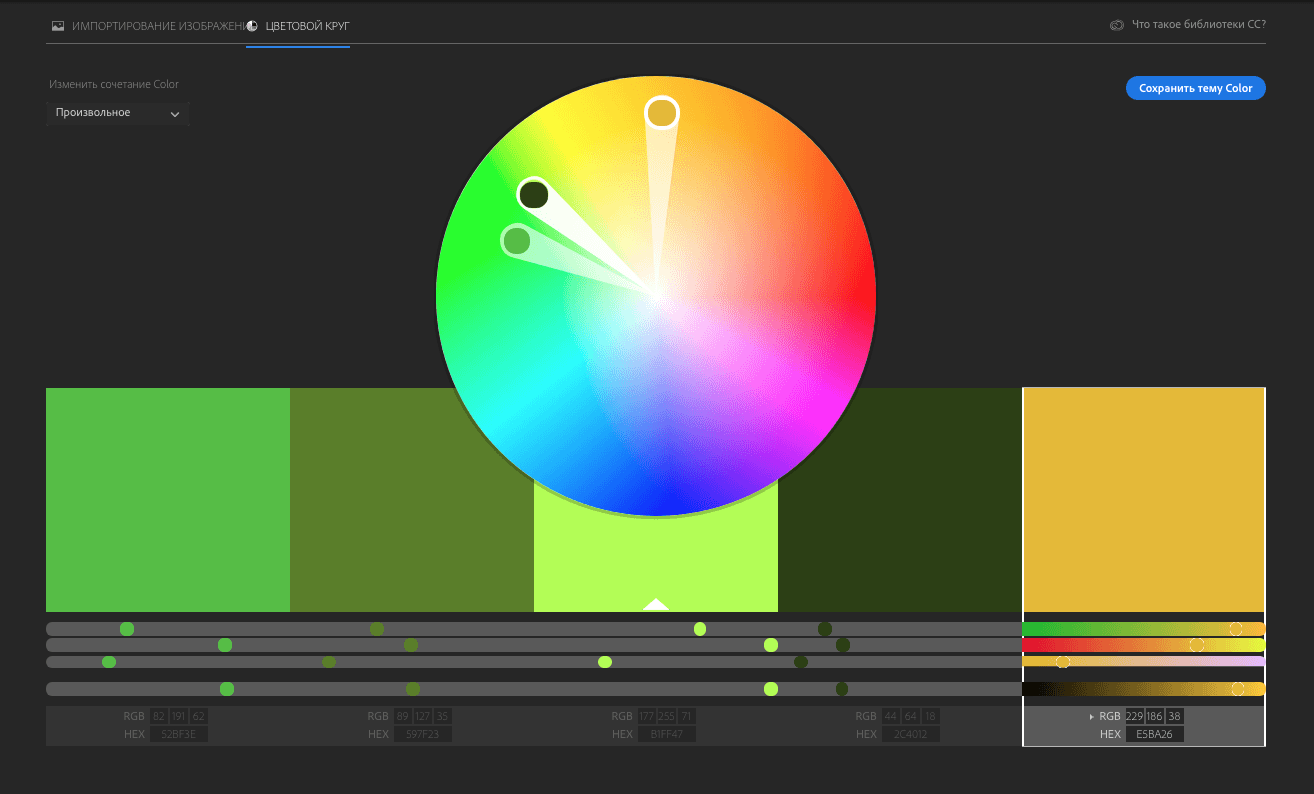This screenshot has height=794, width=1314.
Task: Click the chevron arrow in Произвольное dropdown
Action: 175,114
